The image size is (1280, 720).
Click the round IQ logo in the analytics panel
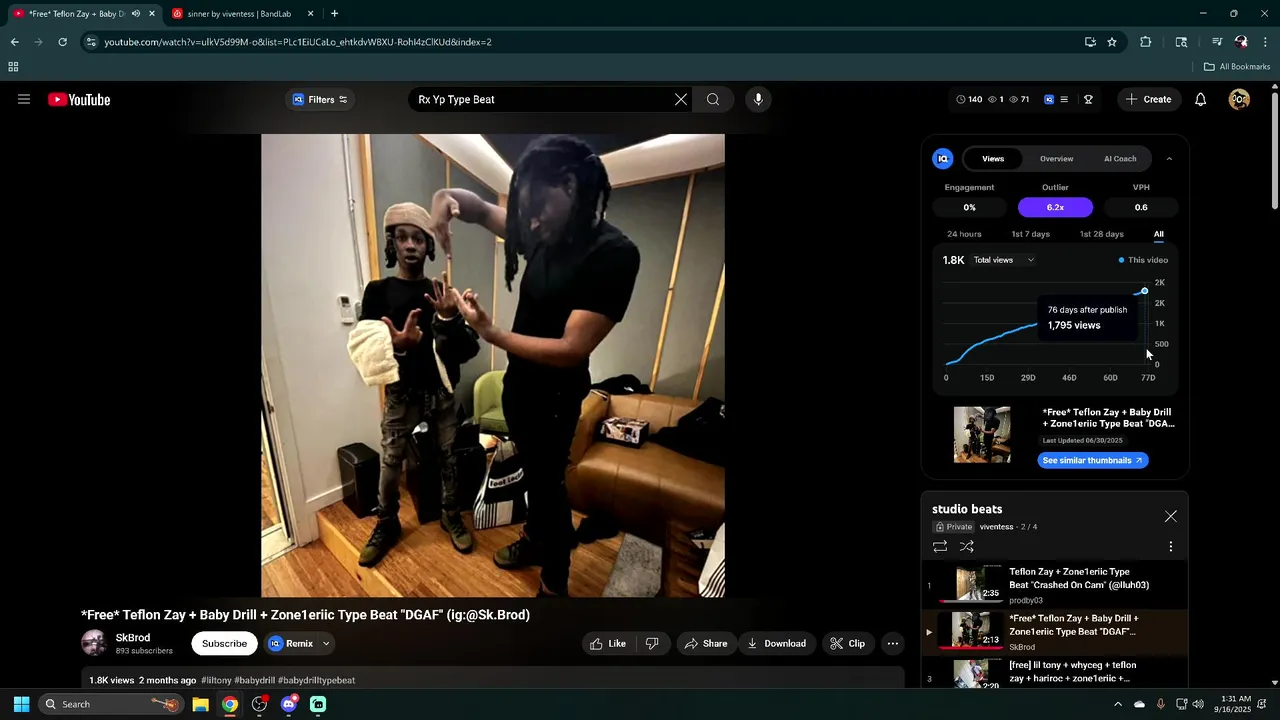pos(943,158)
